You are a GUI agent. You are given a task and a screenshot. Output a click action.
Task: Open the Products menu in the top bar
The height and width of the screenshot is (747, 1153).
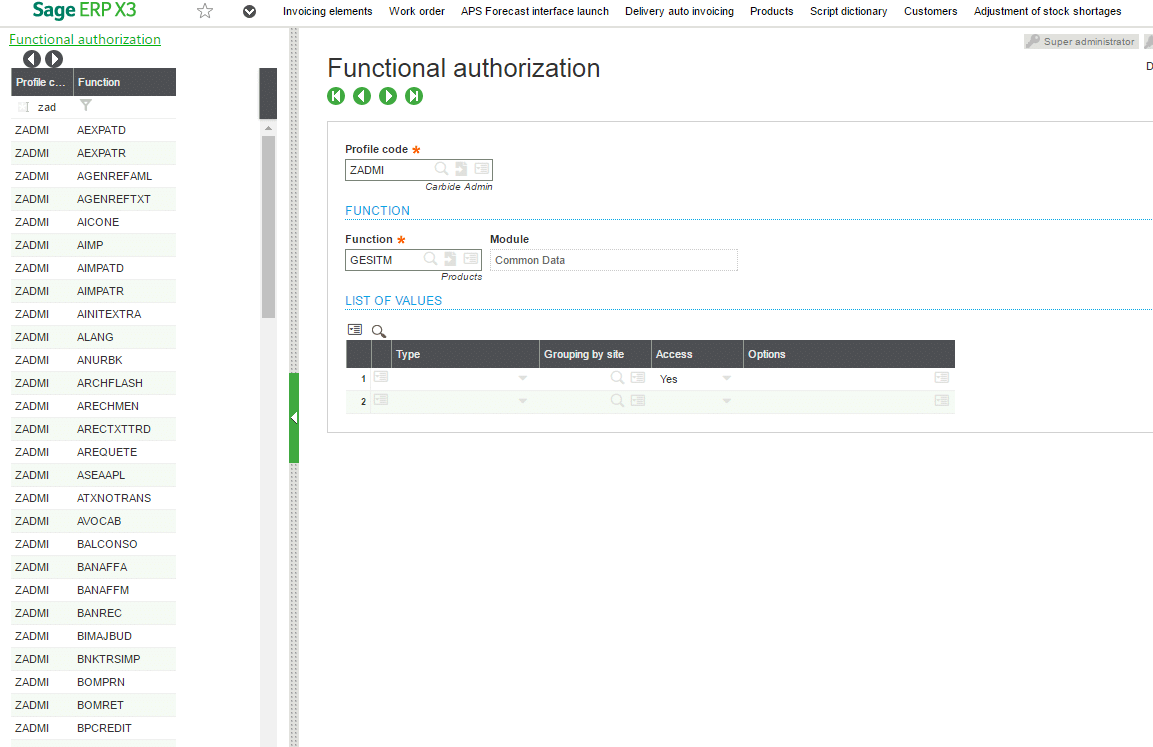[771, 11]
